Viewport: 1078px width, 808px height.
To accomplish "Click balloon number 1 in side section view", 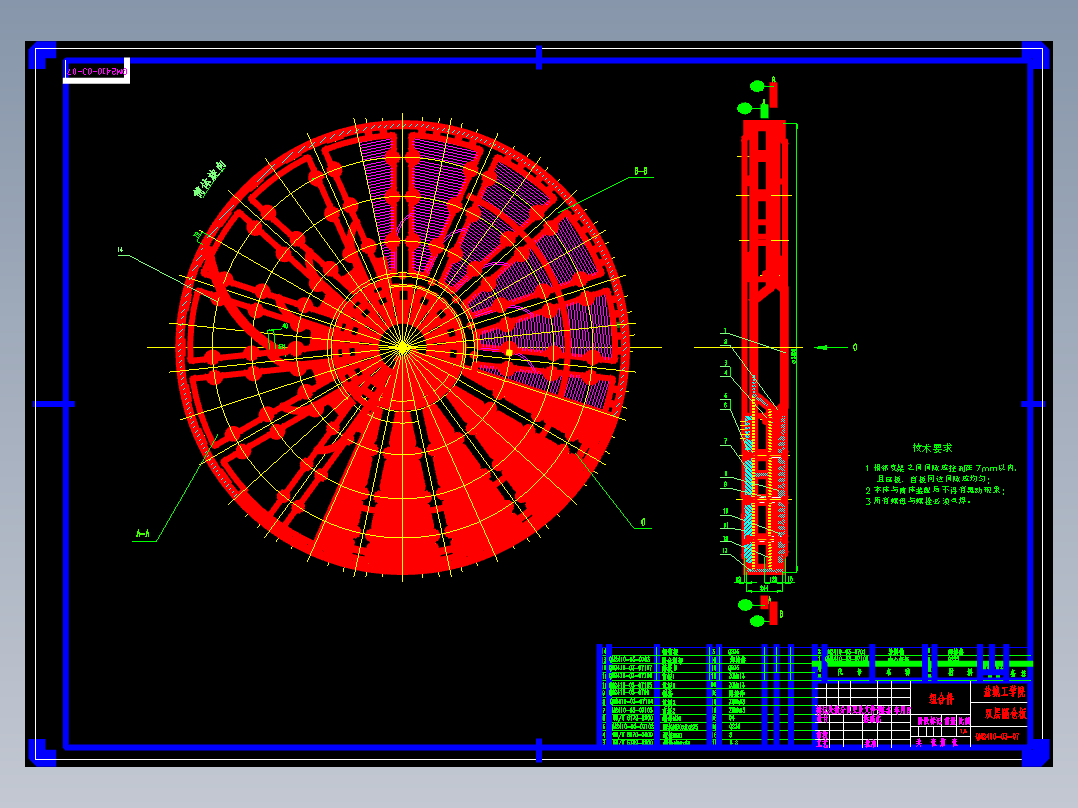I will point(725,331).
